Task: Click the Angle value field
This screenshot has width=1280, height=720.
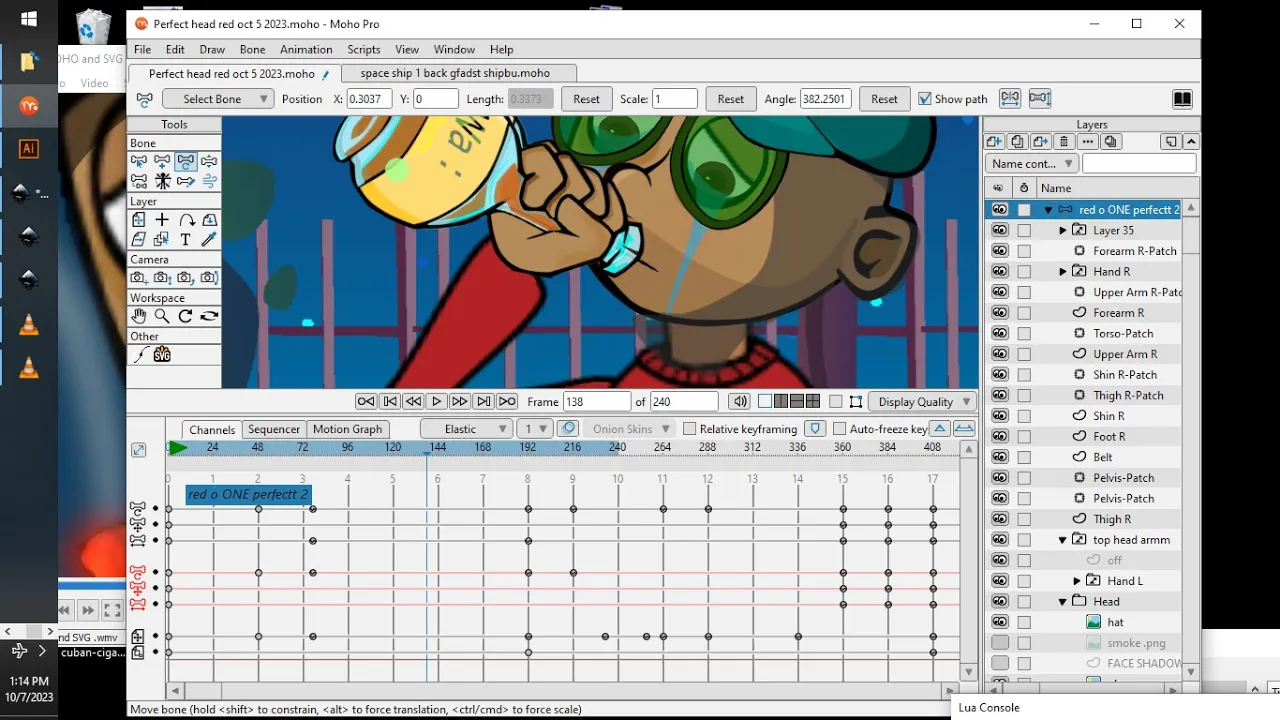Action: pos(825,99)
